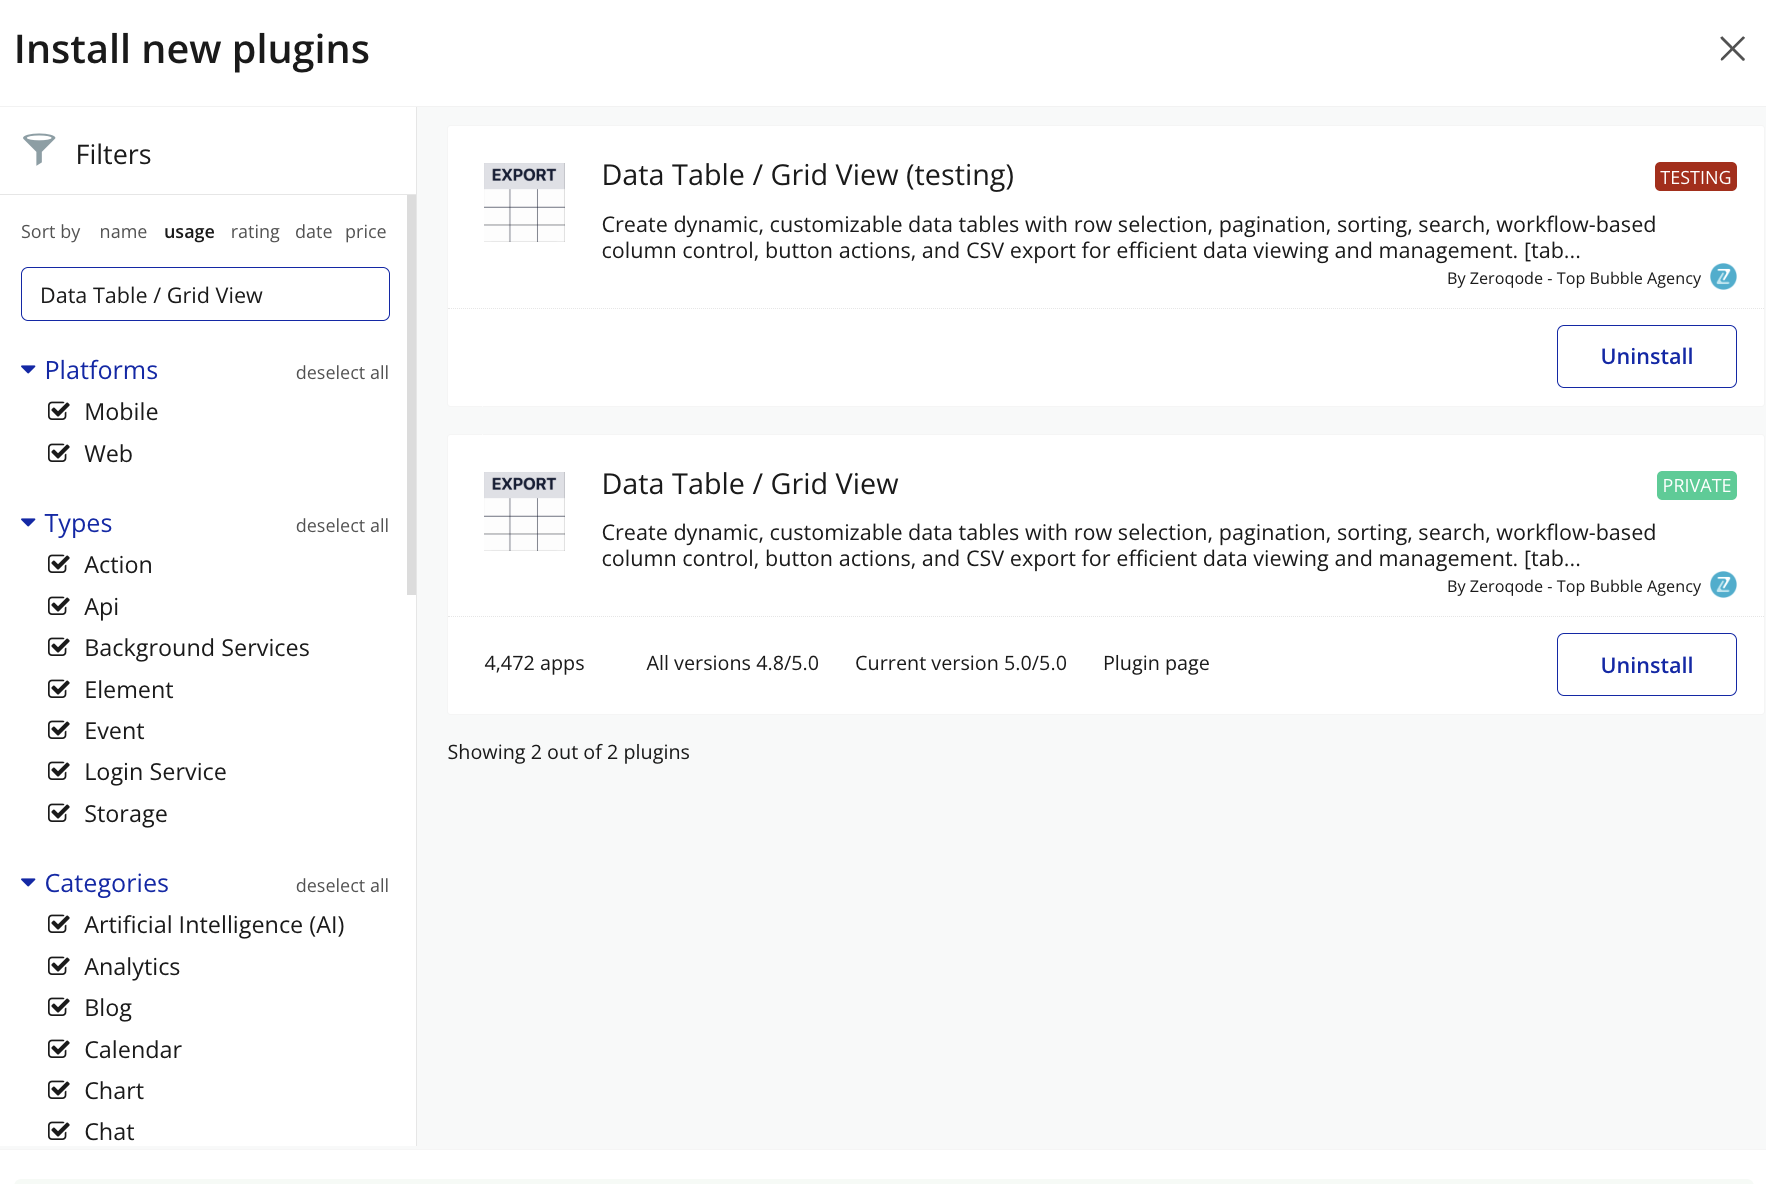Uncheck the Analytics category checkbox
This screenshot has width=1766, height=1184.
tap(59, 966)
